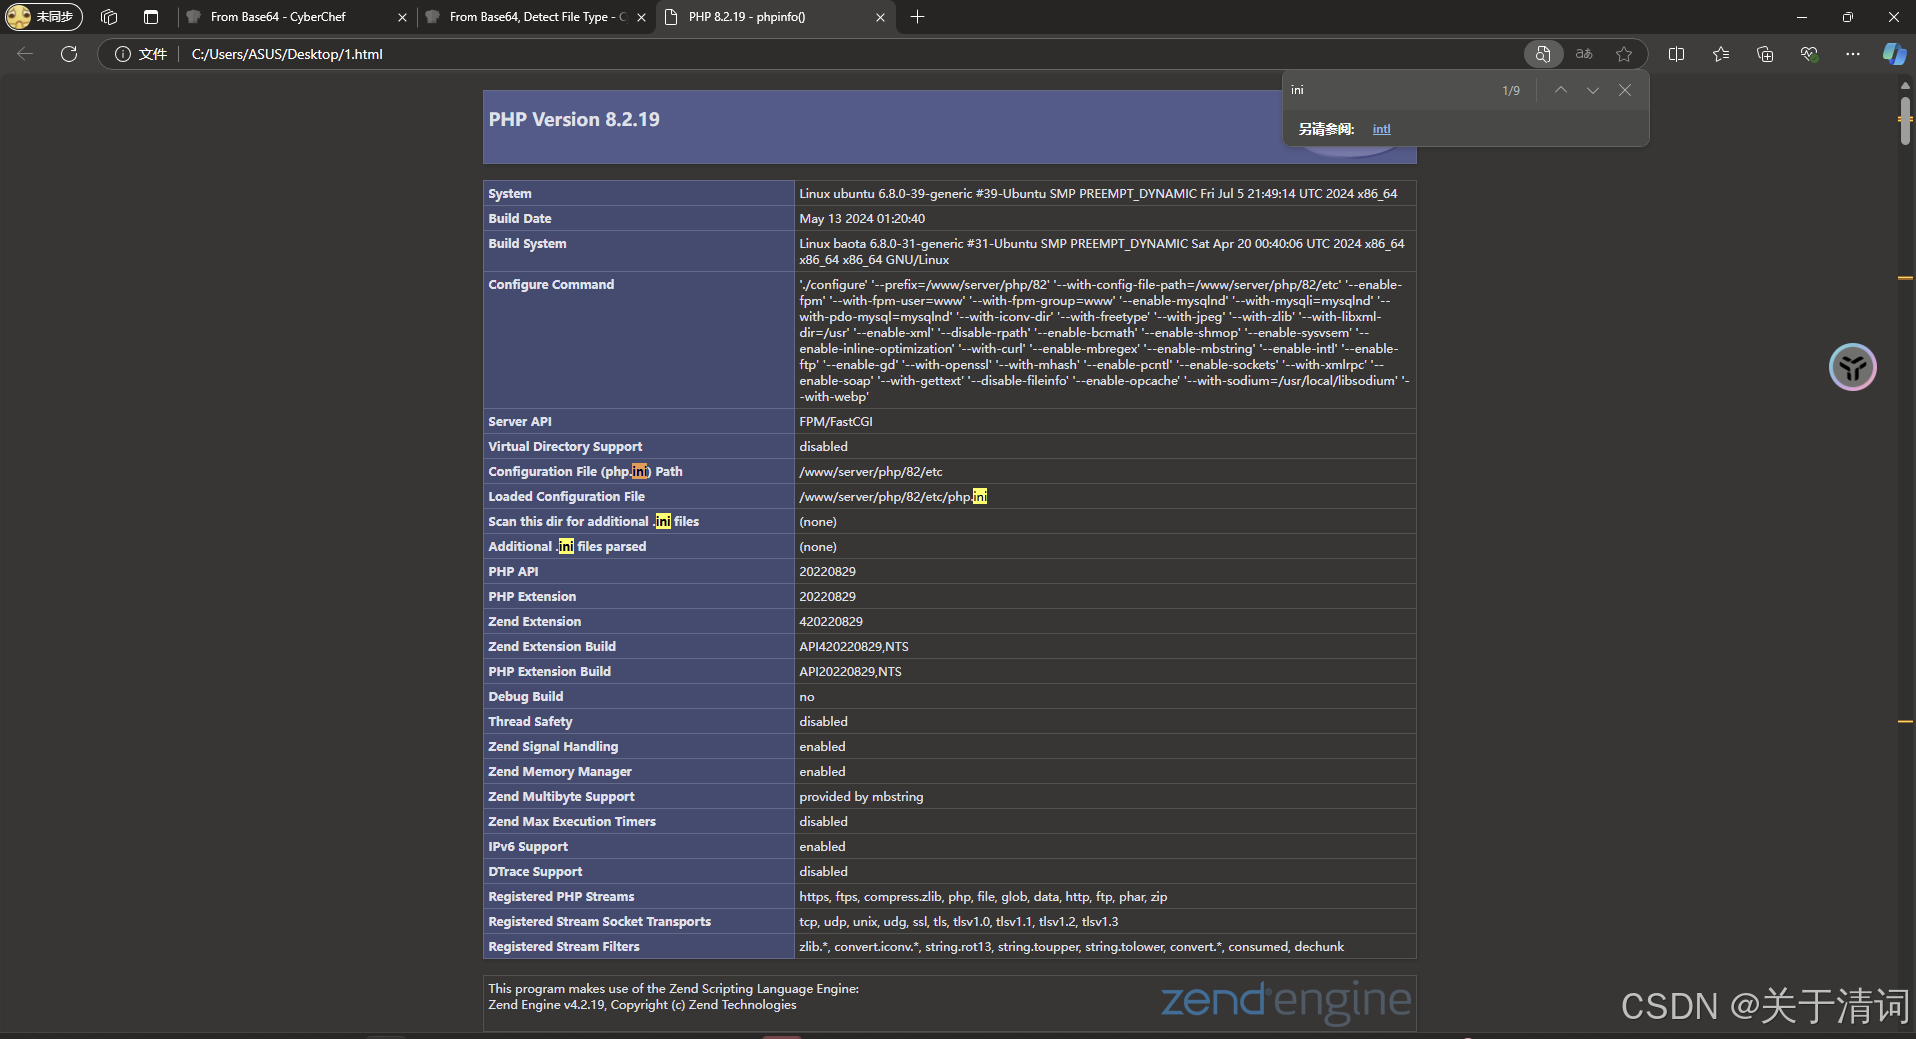Click the floating round extension icon
Image resolution: width=1916 pixels, height=1039 pixels.
[x=1853, y=367]
